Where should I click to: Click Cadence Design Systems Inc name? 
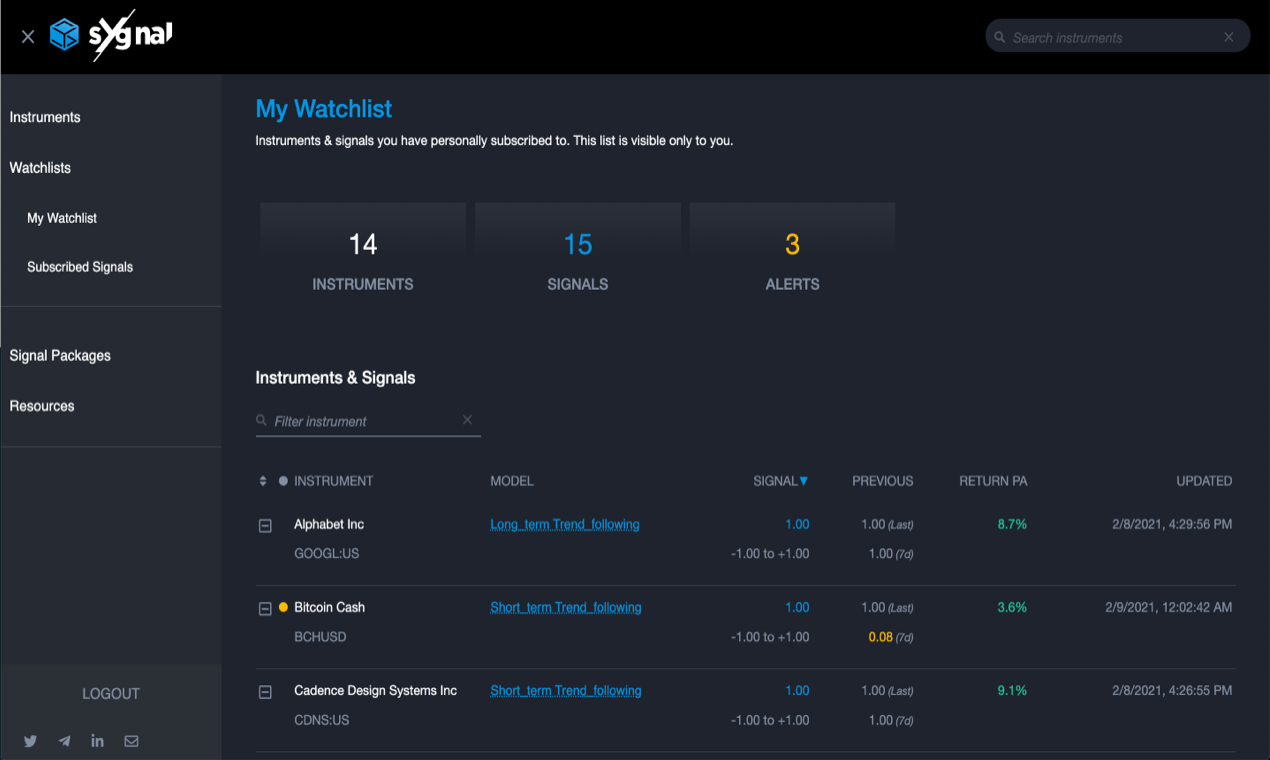point(375,690)
